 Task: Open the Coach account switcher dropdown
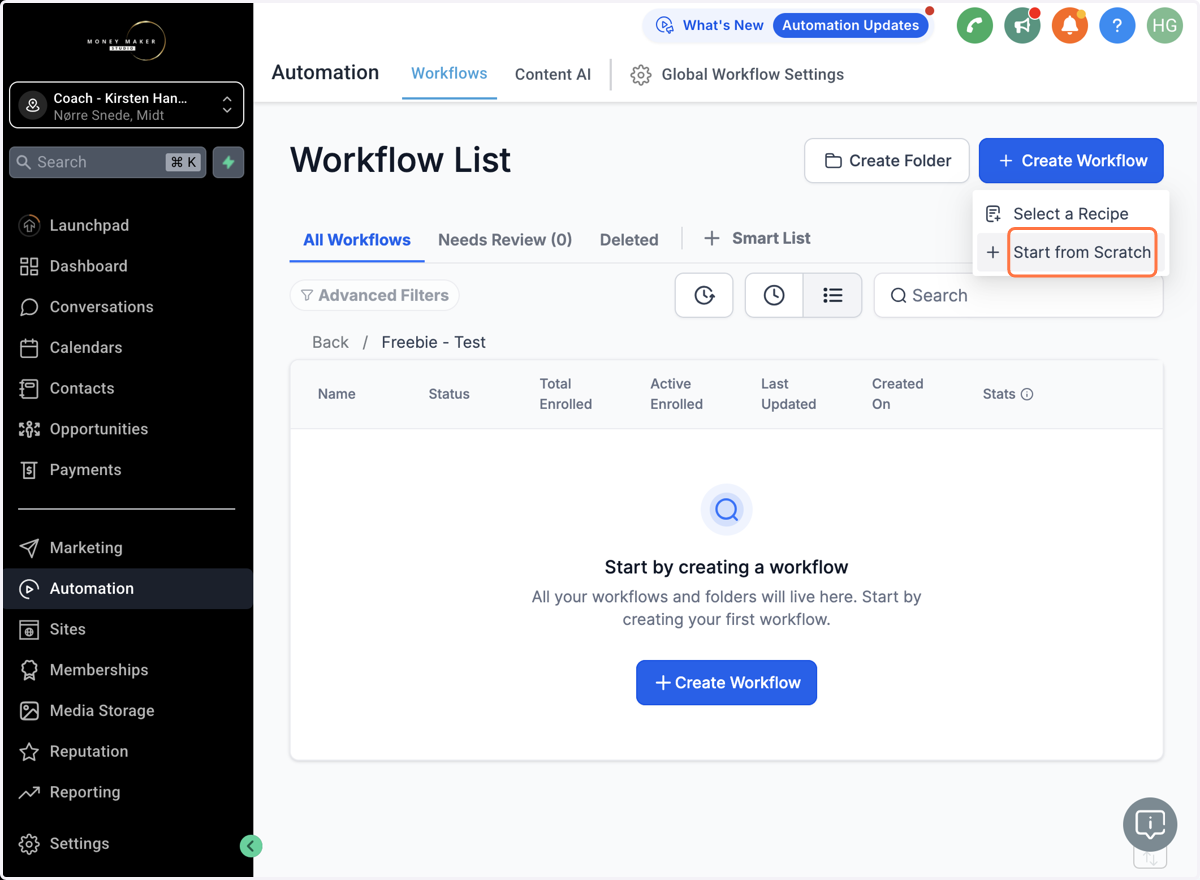coord(126,105)
